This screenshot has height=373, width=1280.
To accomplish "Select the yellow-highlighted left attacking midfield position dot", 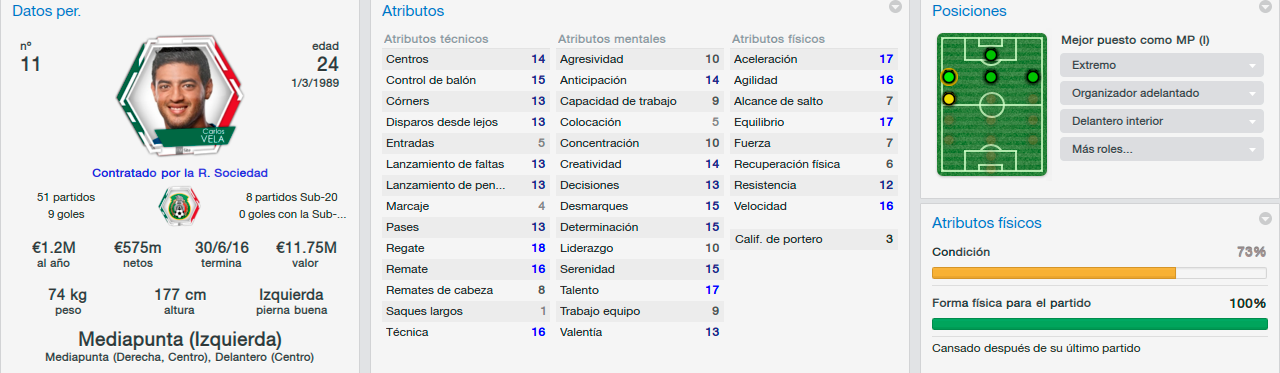I will [948, 77].
